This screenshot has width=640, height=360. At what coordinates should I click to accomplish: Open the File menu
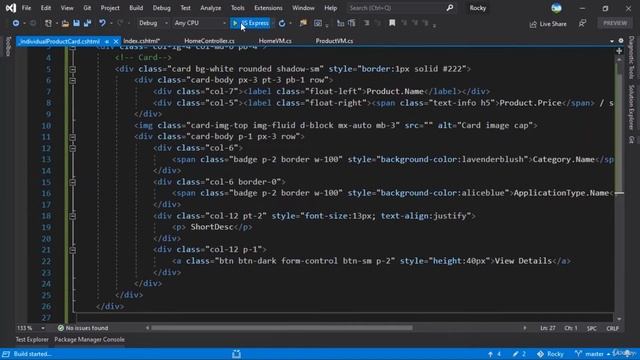click(x=26, y=8)
